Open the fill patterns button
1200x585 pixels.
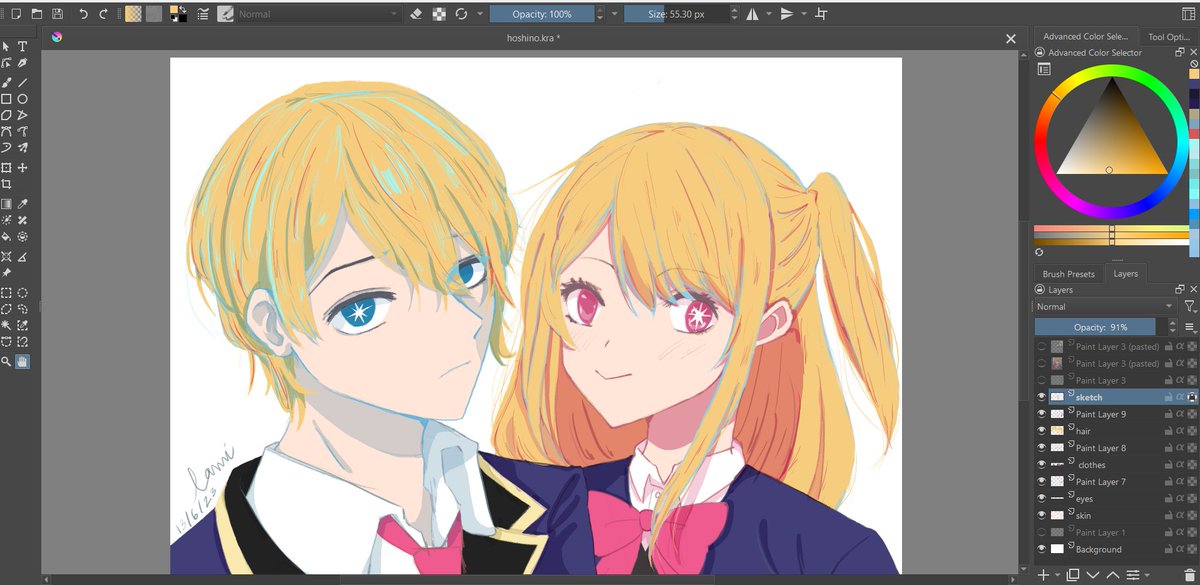(154, 14)
